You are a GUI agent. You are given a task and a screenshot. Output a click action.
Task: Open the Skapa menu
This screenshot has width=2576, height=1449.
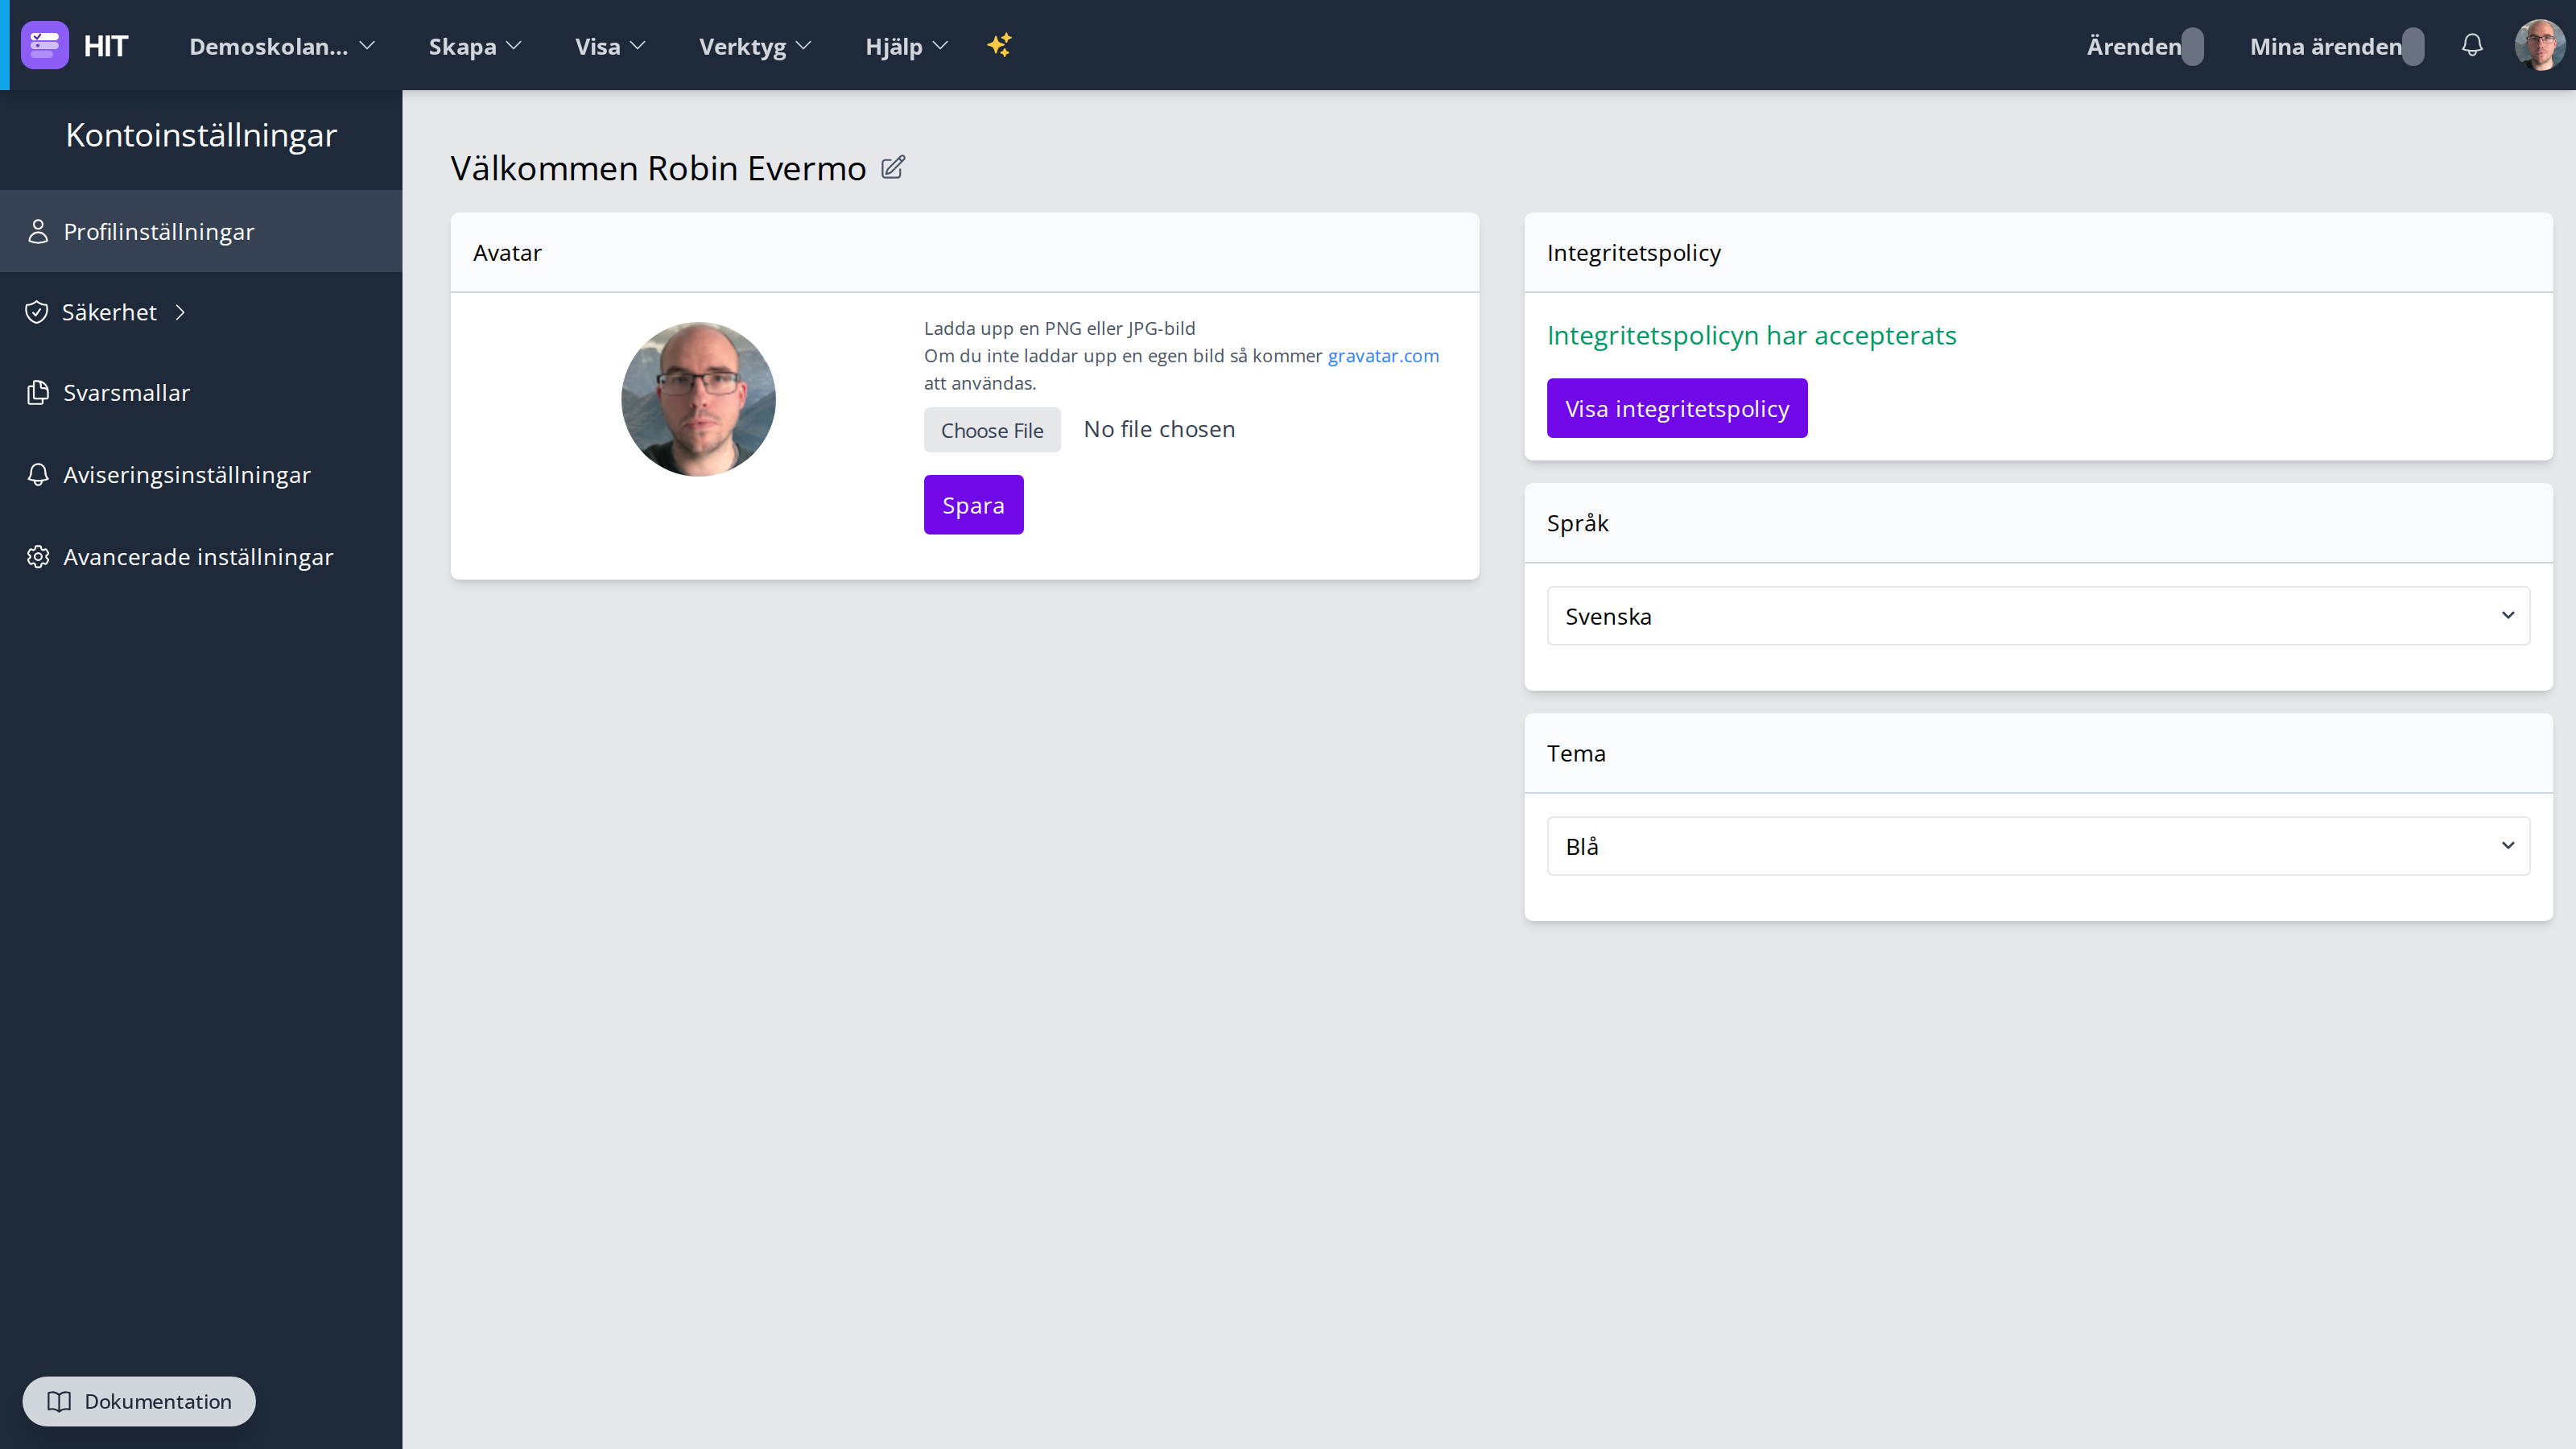(x=475, y=46)
